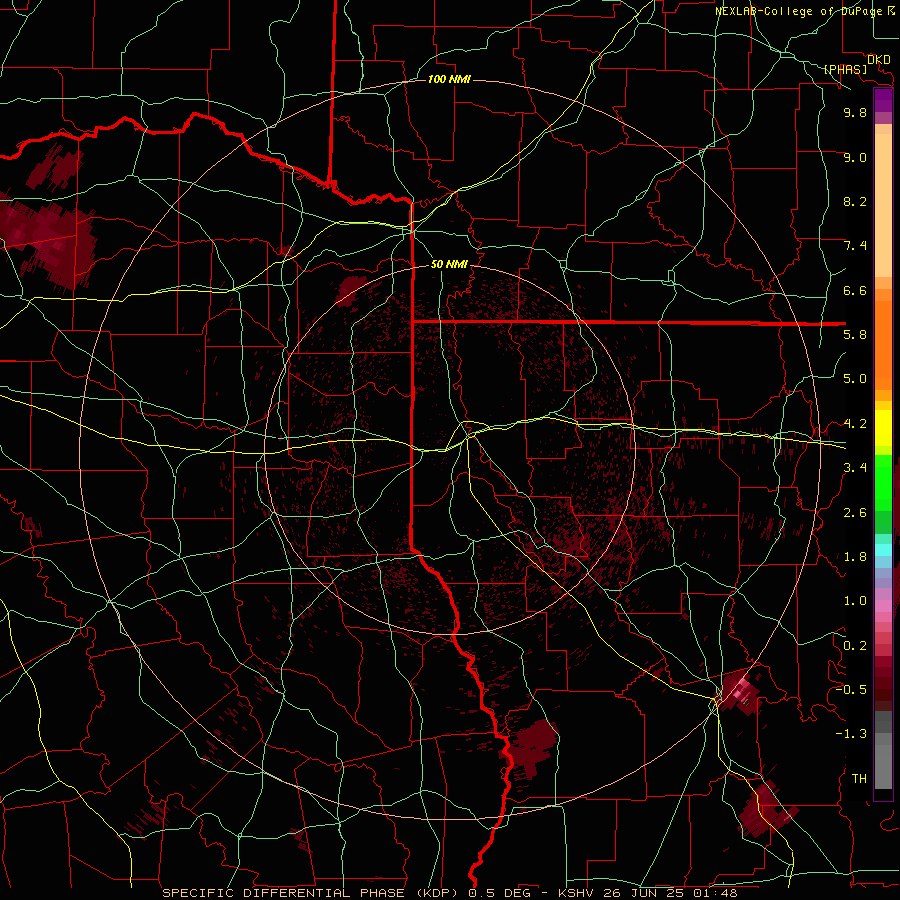Select the -0.5 legend value
Screen dimensions: 900x900
(x=851, y=690)
